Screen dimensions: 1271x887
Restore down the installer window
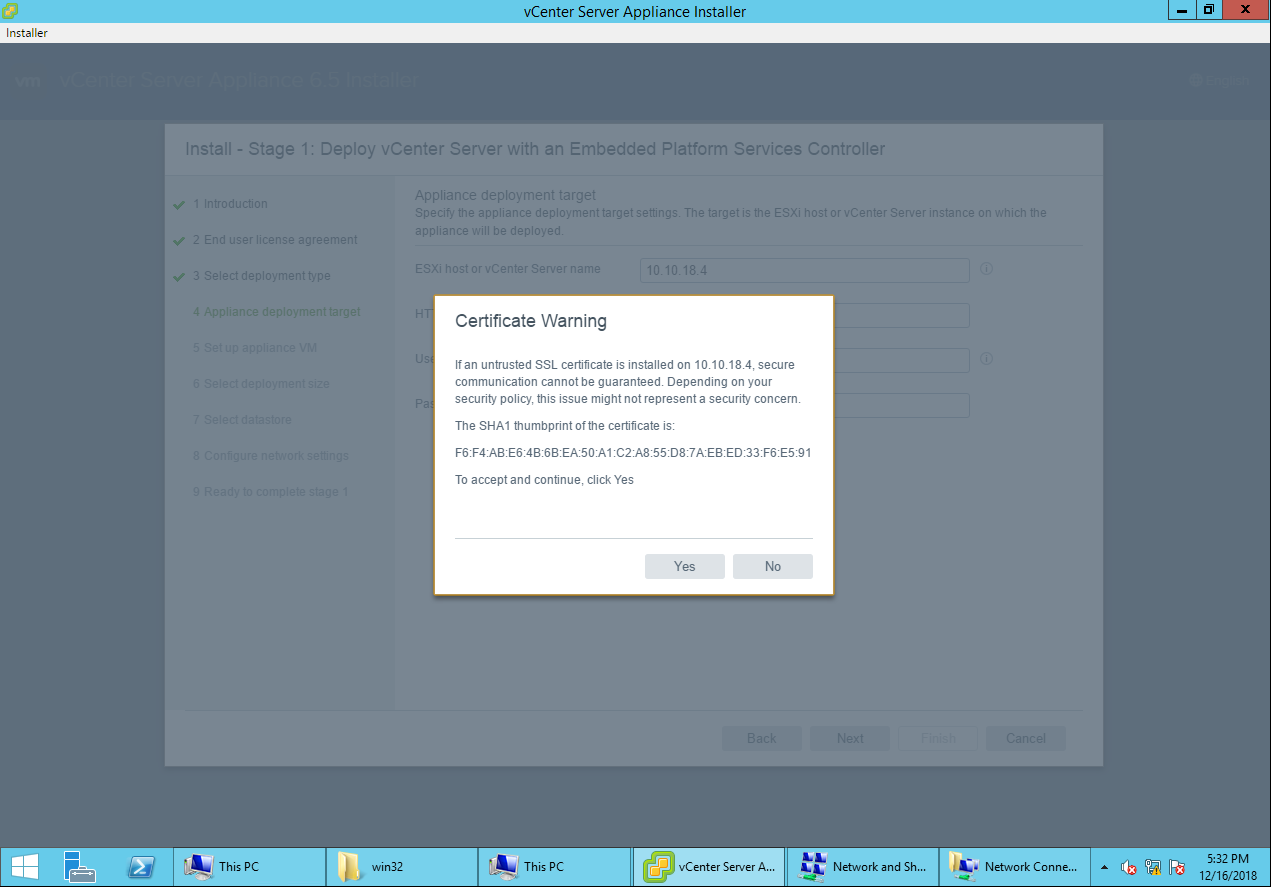click(1208, 9)
